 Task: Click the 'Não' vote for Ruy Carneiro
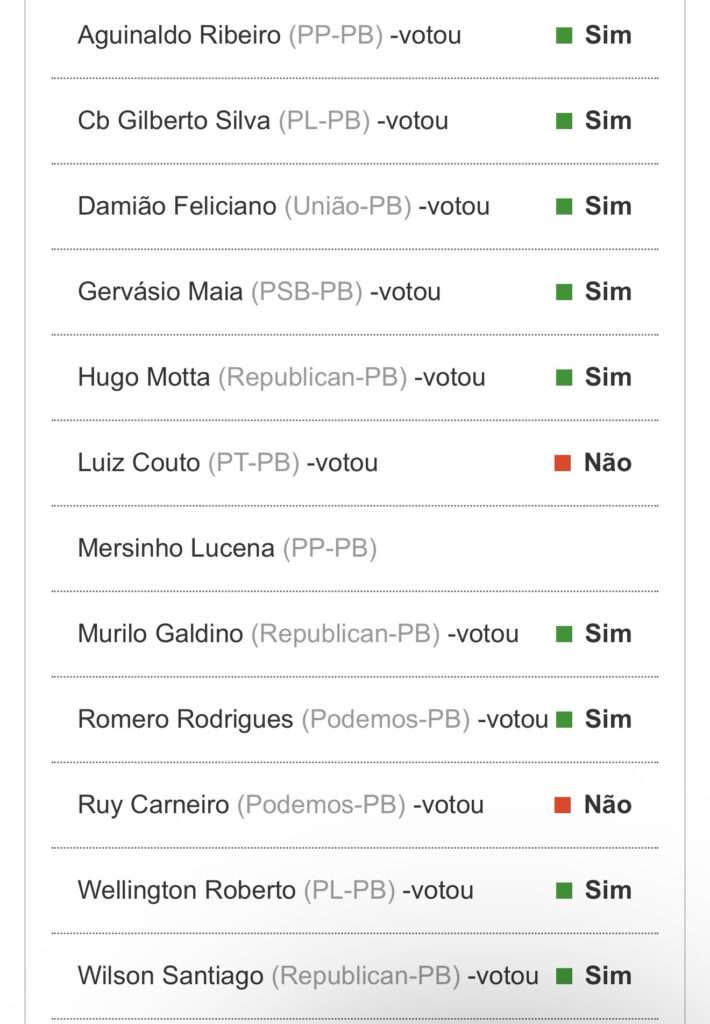coord(608,805)
